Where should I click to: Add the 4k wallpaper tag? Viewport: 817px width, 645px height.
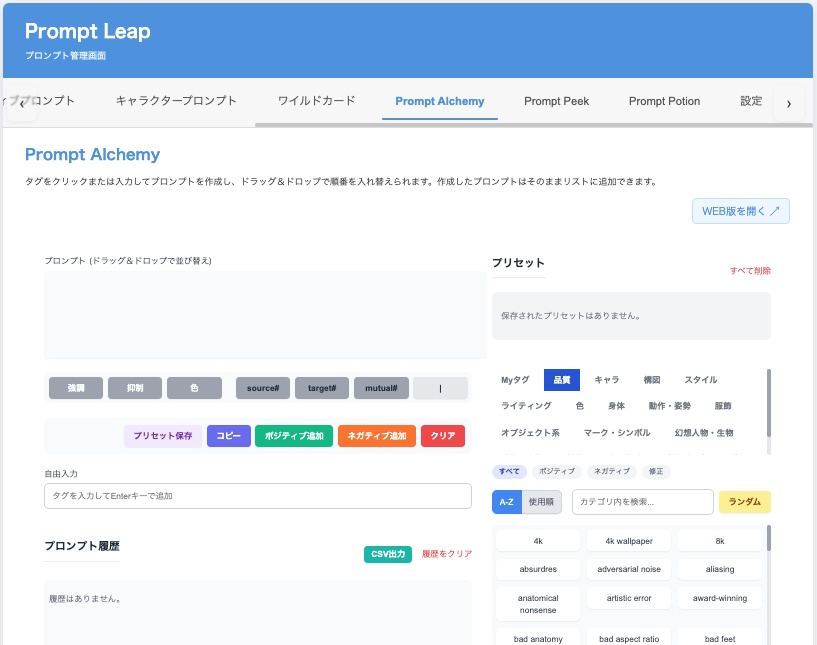(629, 541)
